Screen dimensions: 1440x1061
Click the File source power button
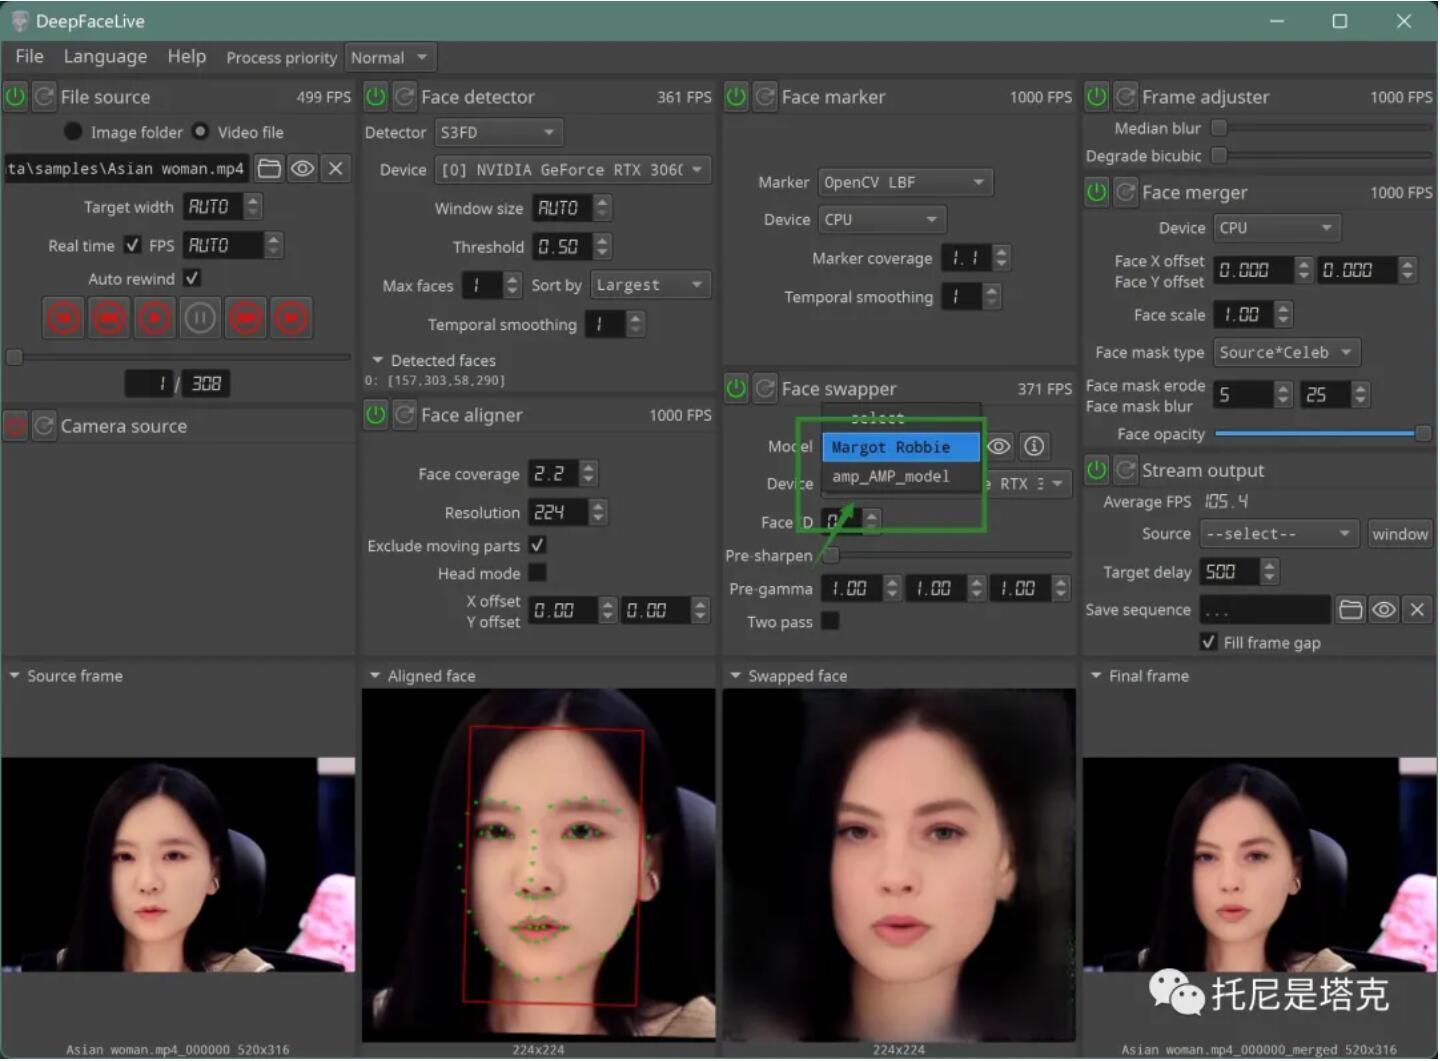pos(16,97)
